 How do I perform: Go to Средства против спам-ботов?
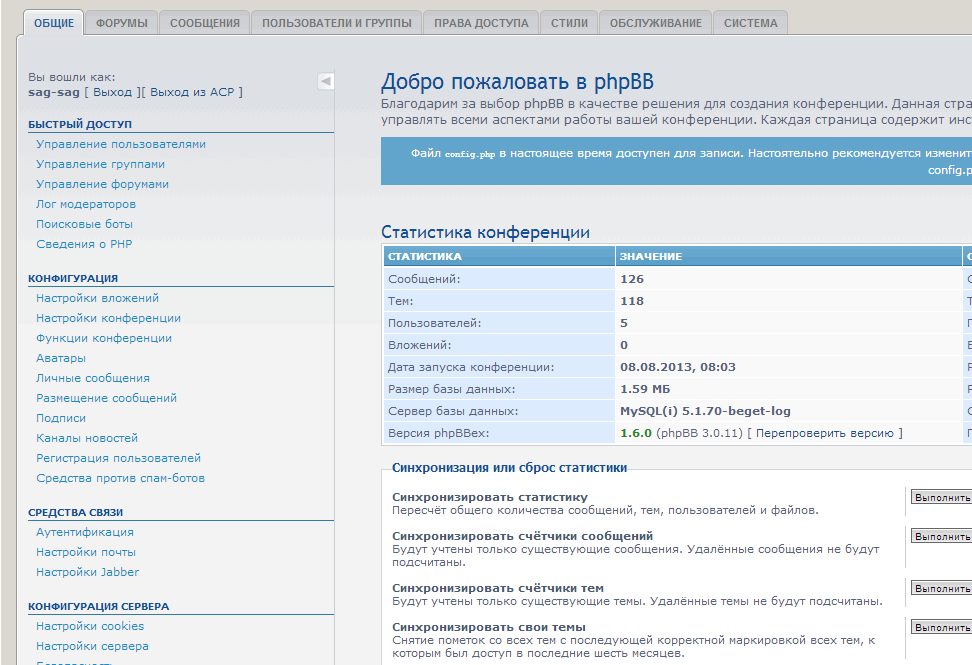pos(120,478)
